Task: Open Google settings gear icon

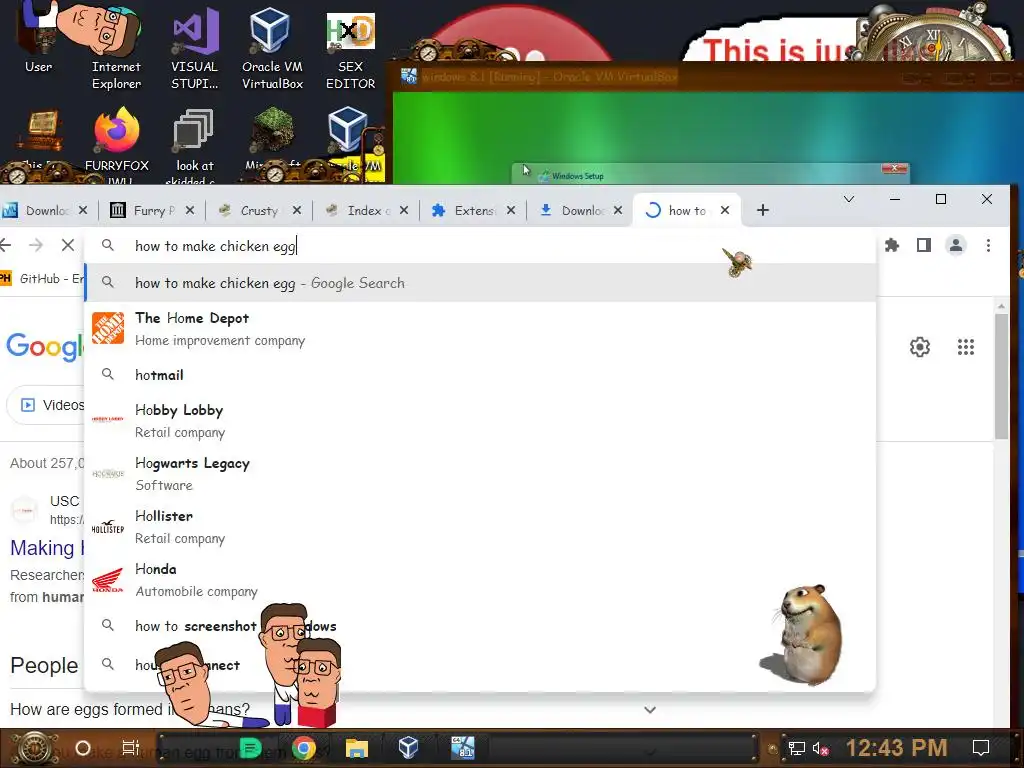Action: coord(920,347)
